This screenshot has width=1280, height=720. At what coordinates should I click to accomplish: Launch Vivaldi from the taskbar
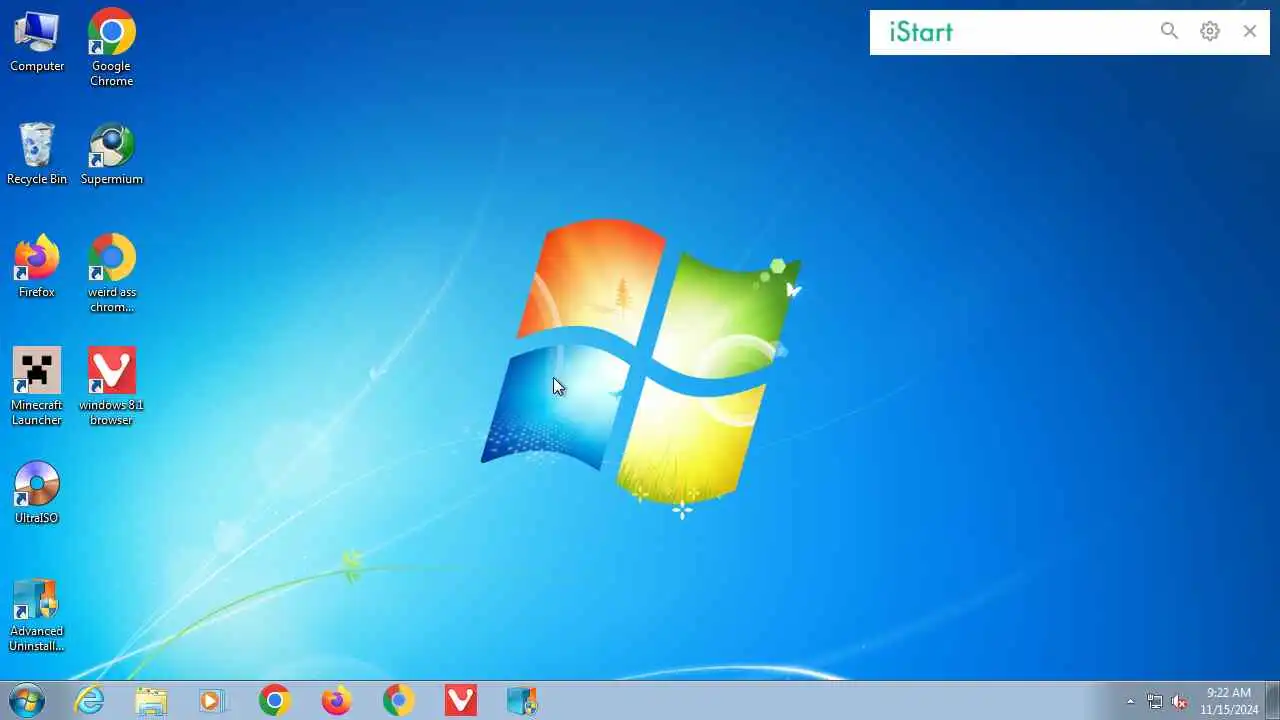pos(460,701)
